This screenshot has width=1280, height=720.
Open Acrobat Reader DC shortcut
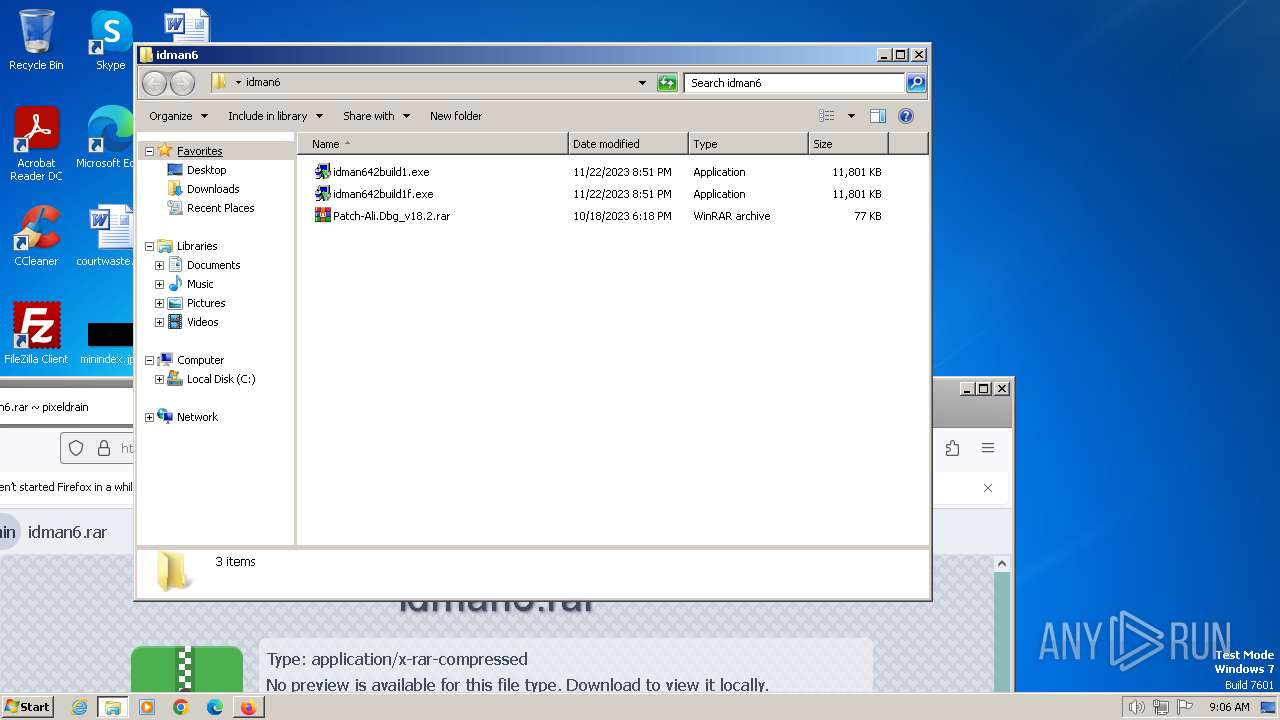[36, 144]
